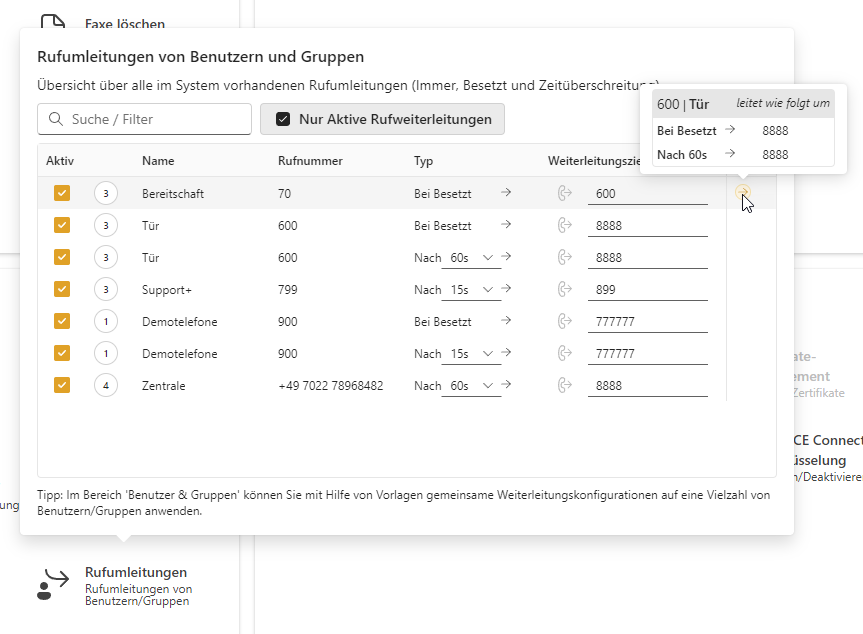Click forwarding phone icon in Zentrale row

click(x=565, y=385)
